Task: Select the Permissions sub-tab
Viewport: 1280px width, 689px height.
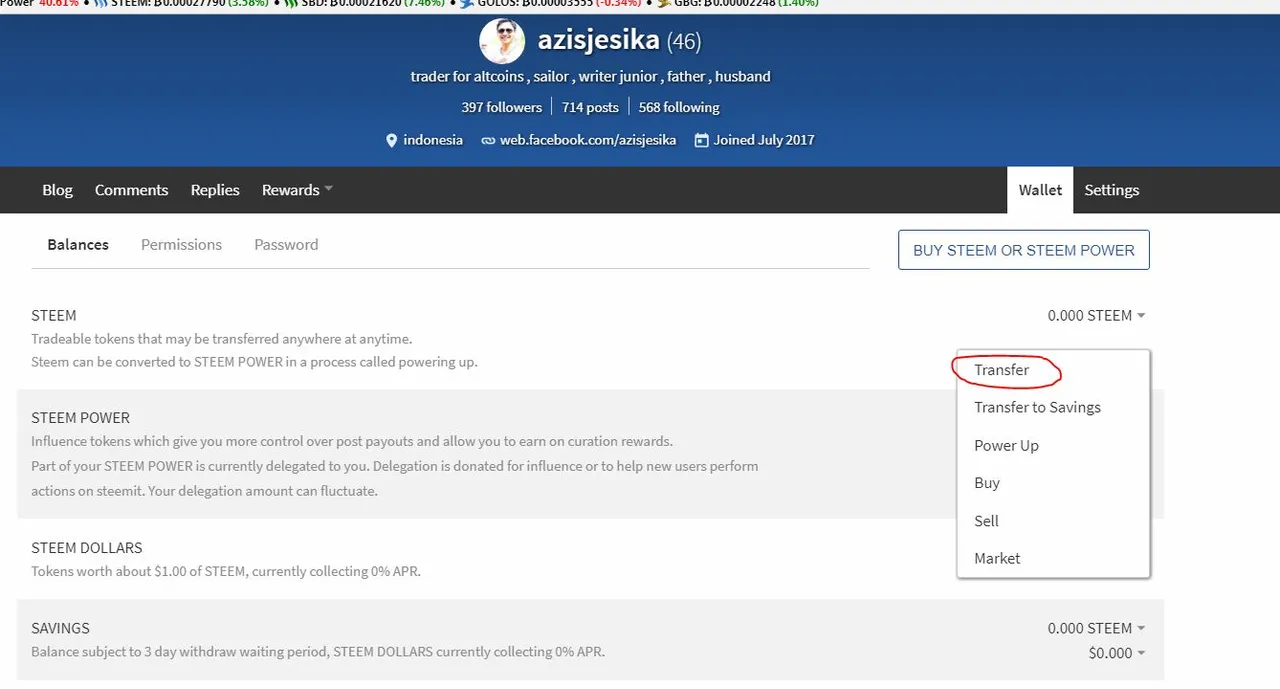Action: [x=181, y=244]
